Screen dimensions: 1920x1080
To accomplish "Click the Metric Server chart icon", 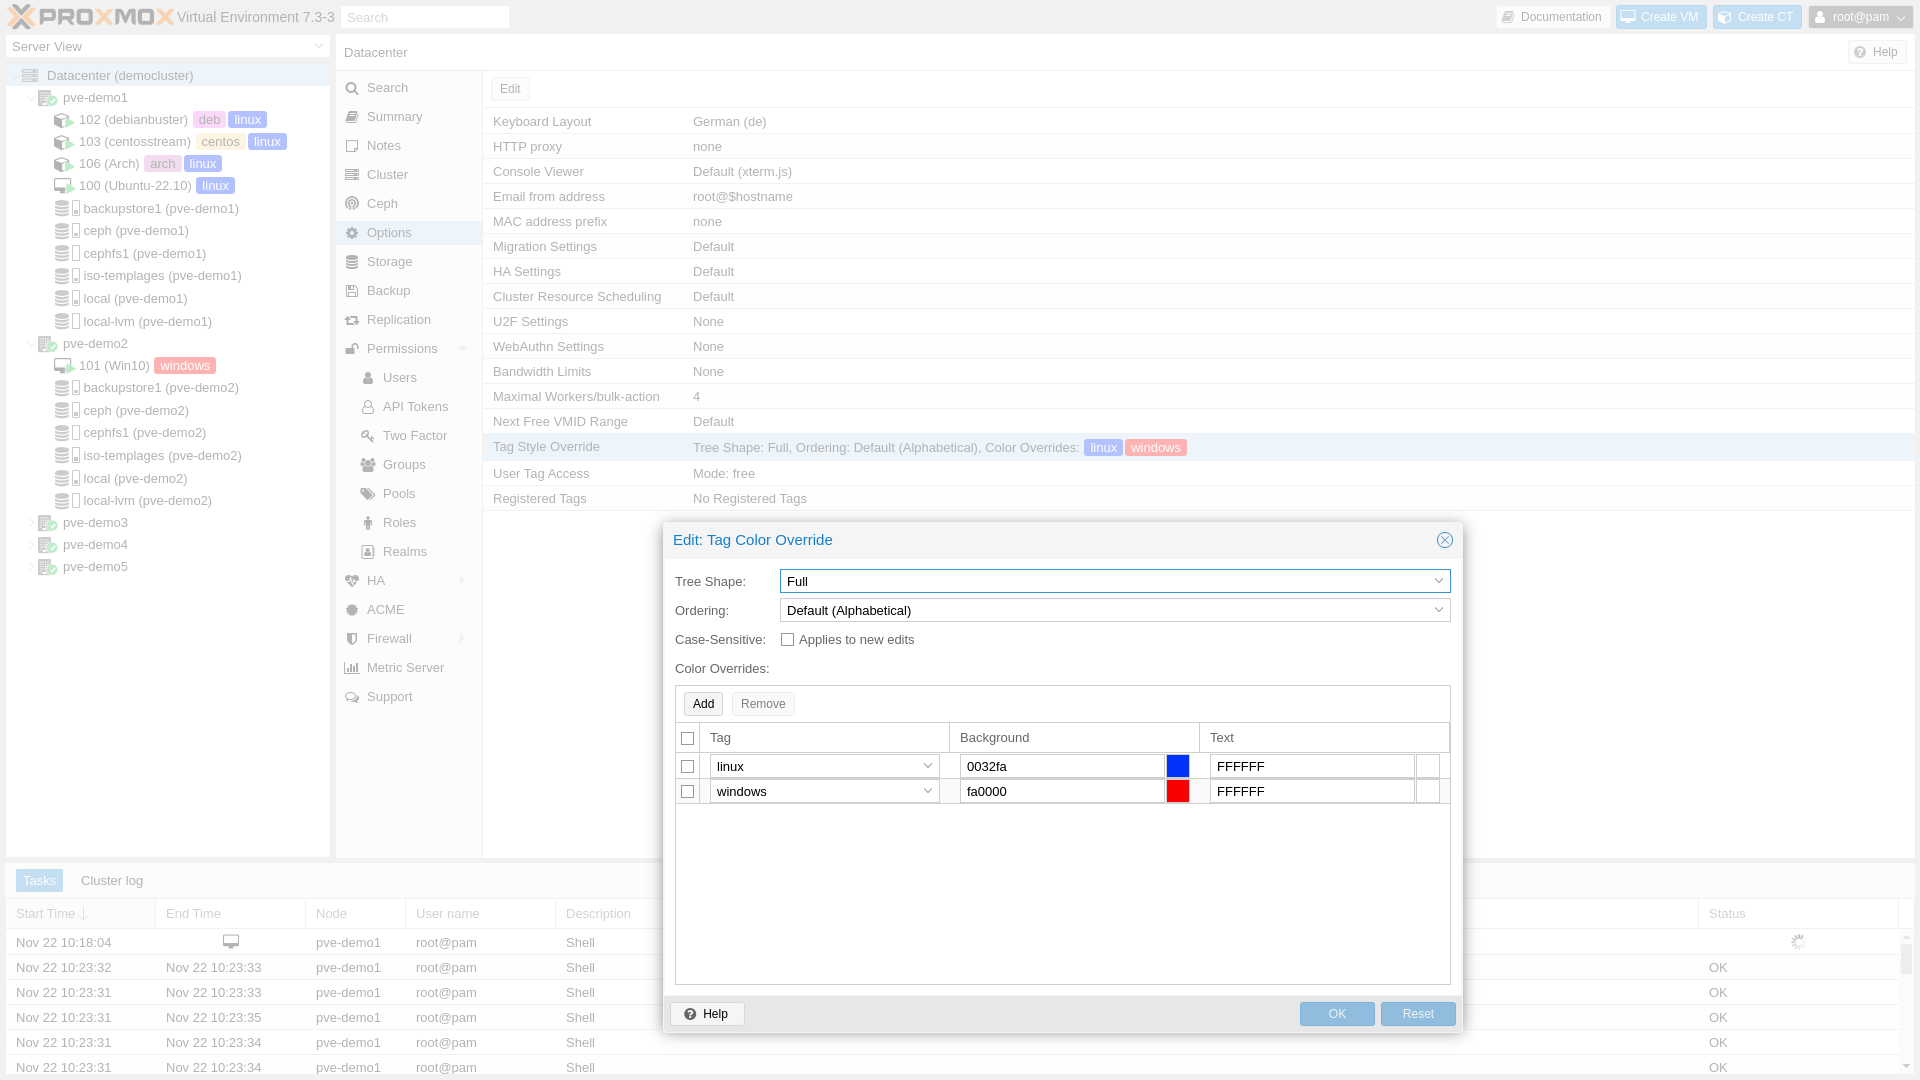I will [352, 668].
